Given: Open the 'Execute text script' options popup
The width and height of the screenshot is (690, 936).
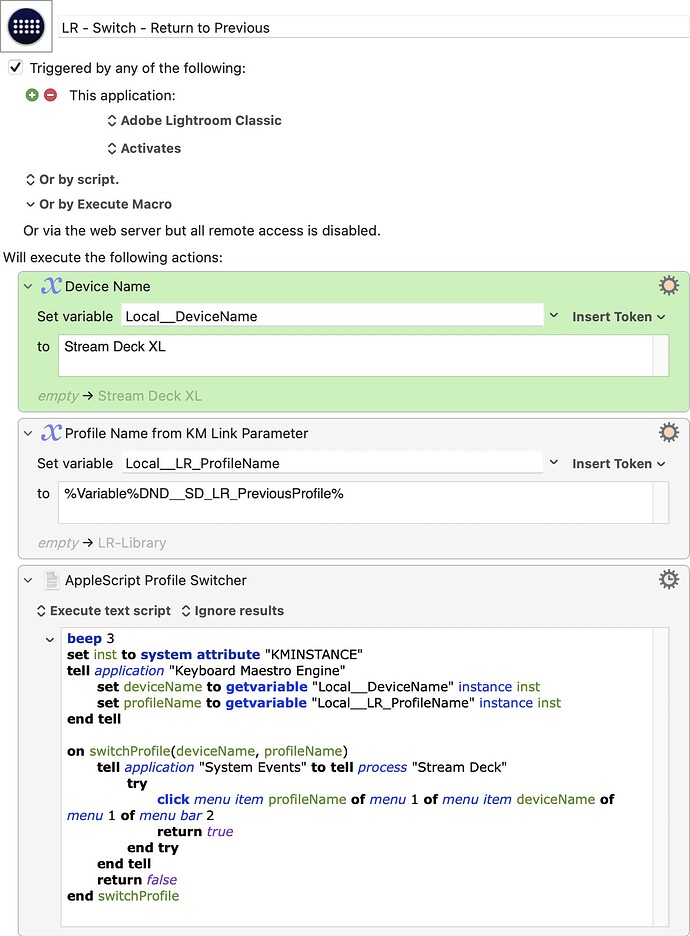Looking at the screenshot, I should (x=103, y=611).
